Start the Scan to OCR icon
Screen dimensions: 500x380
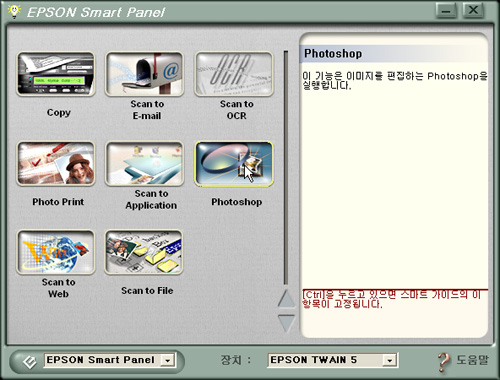pos(234,74)
